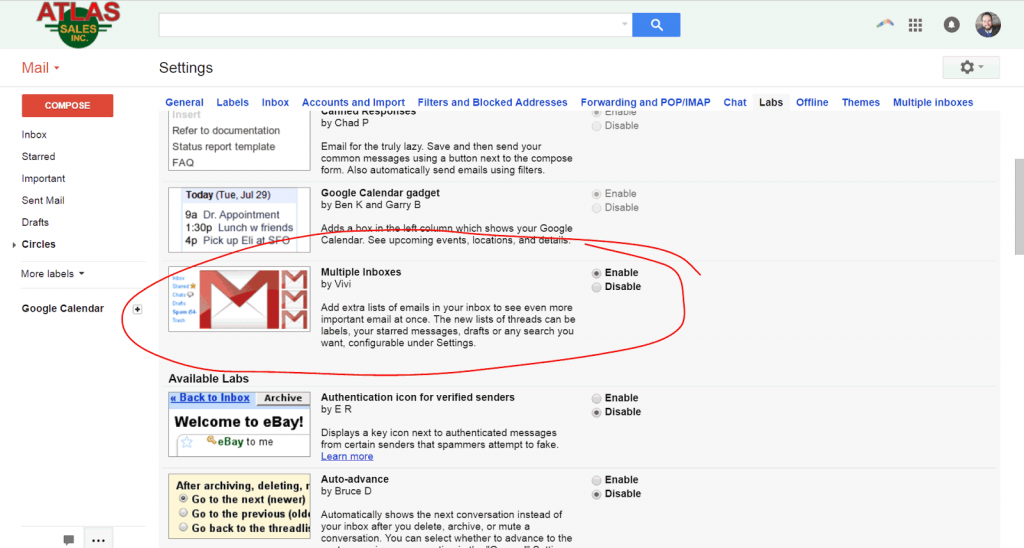Expand the Circles label

click(14, 244)
